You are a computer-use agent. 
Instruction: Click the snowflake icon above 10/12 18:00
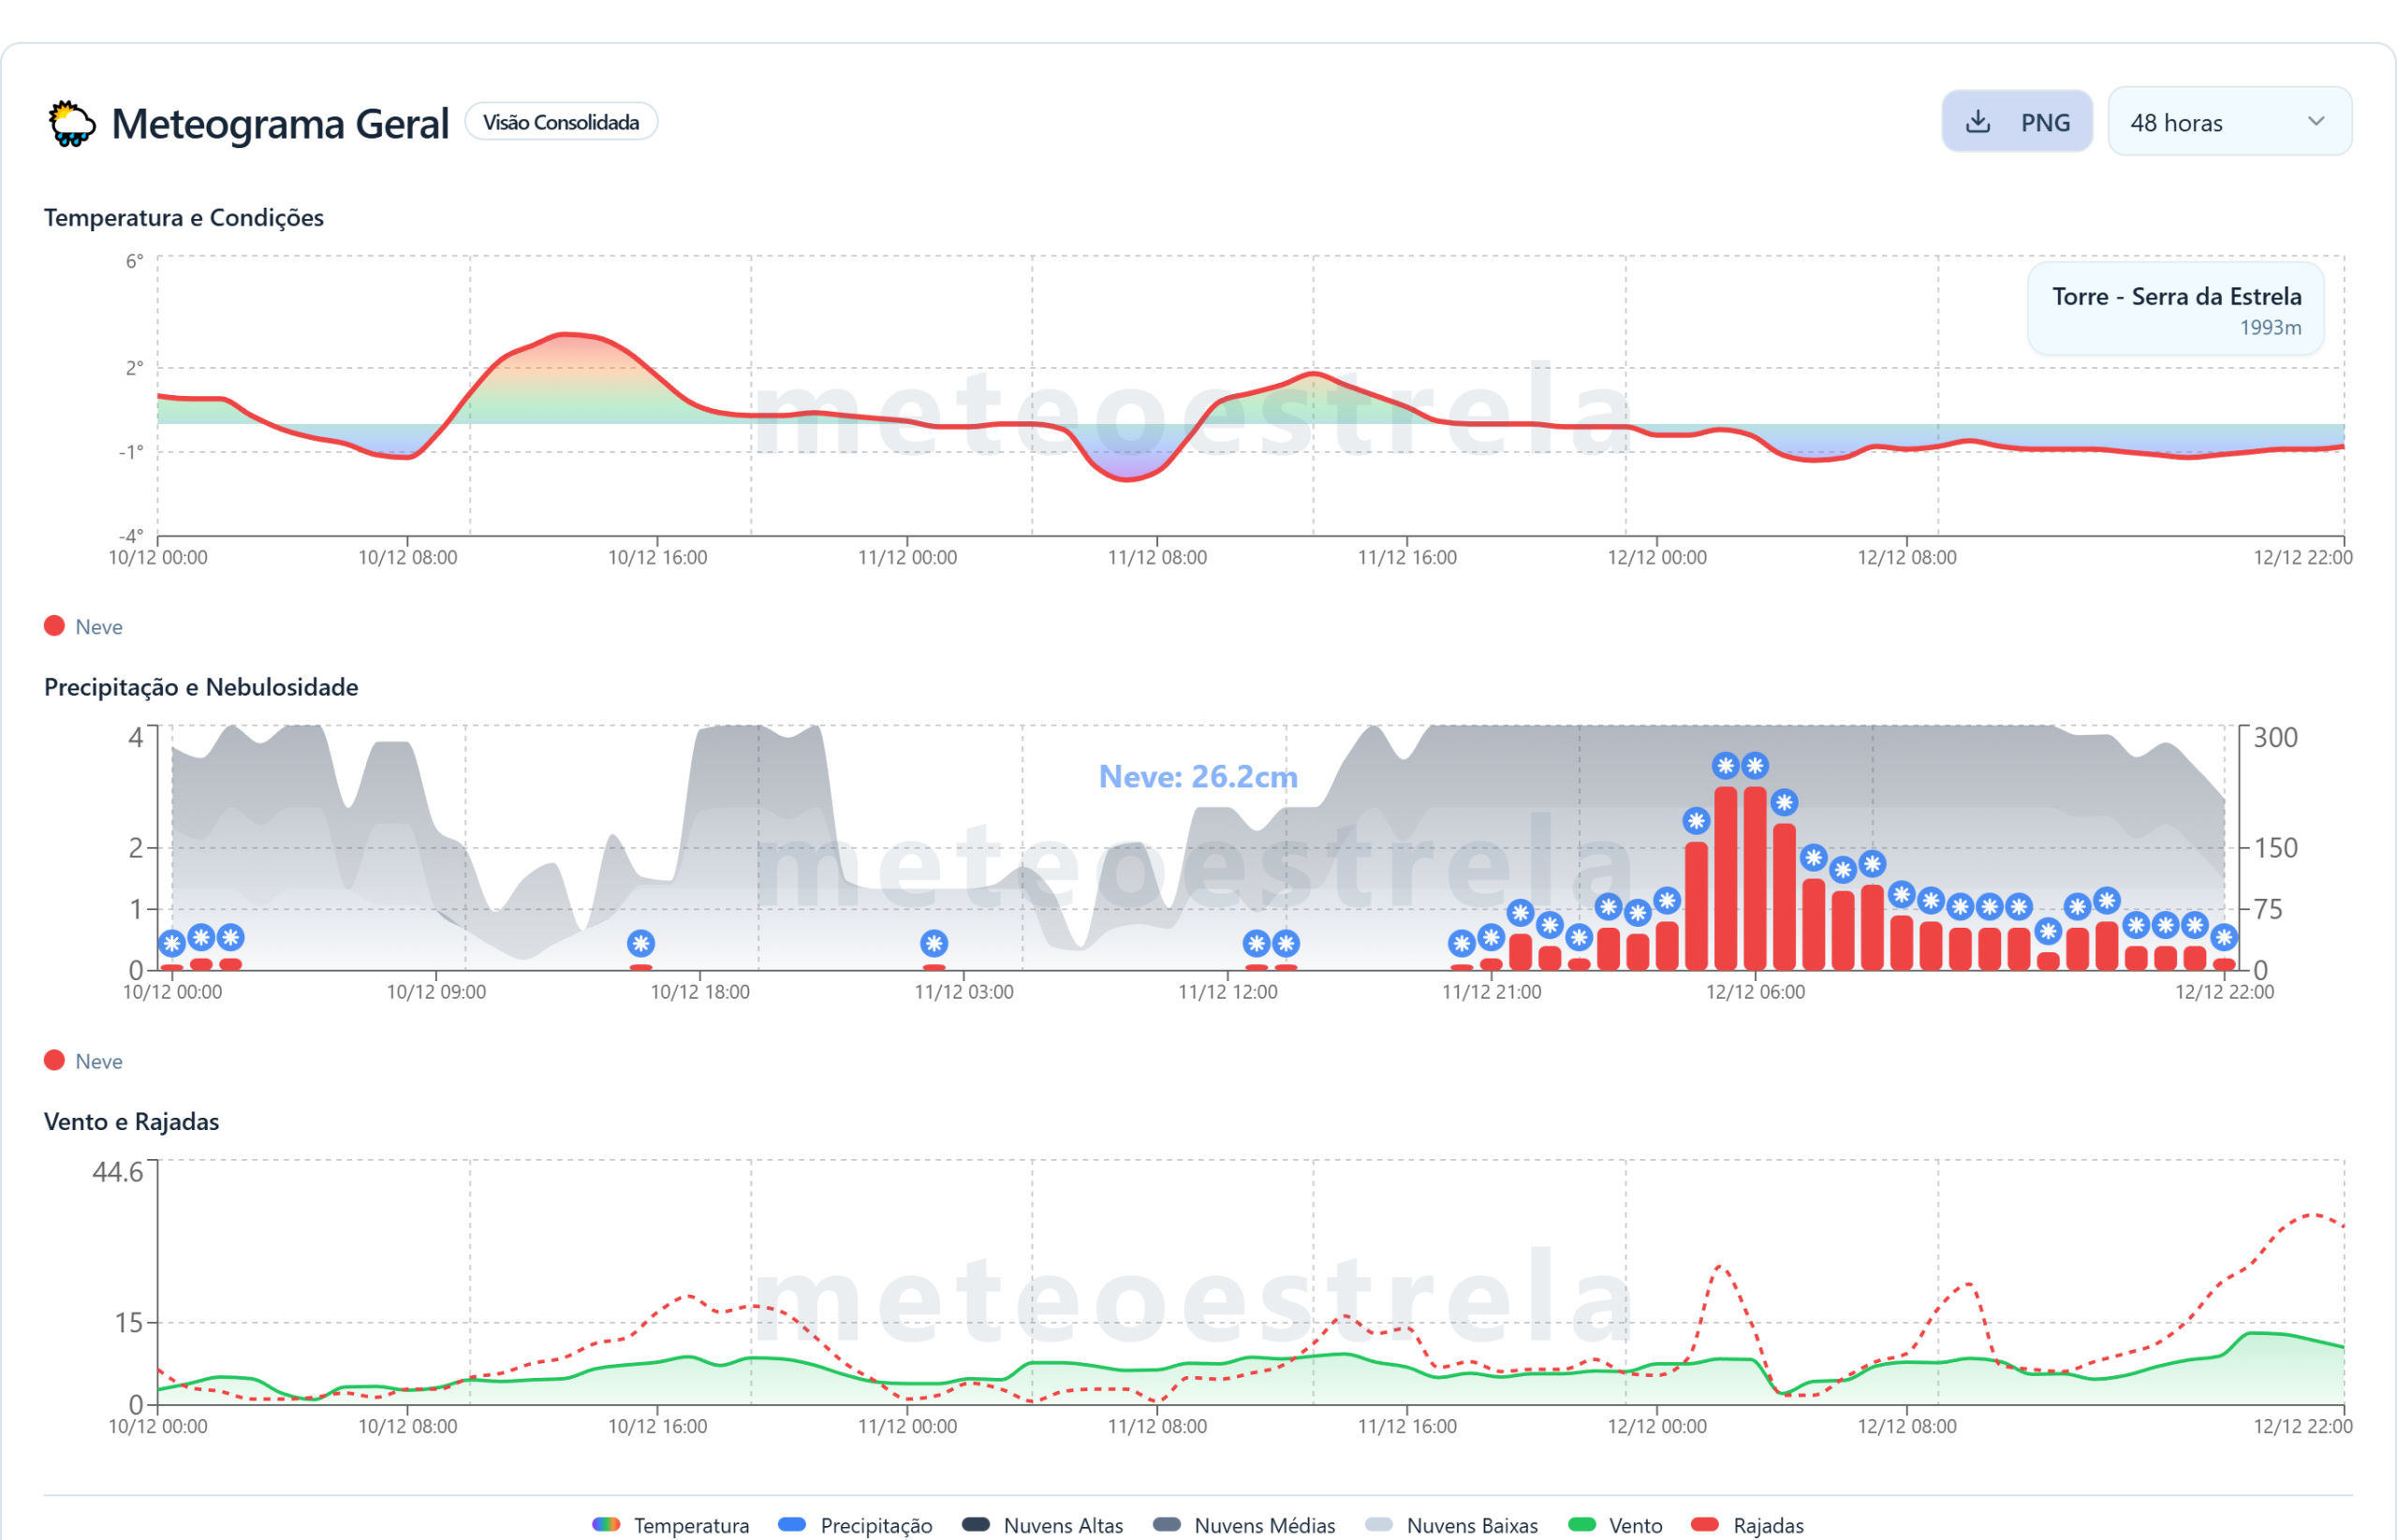641,943
